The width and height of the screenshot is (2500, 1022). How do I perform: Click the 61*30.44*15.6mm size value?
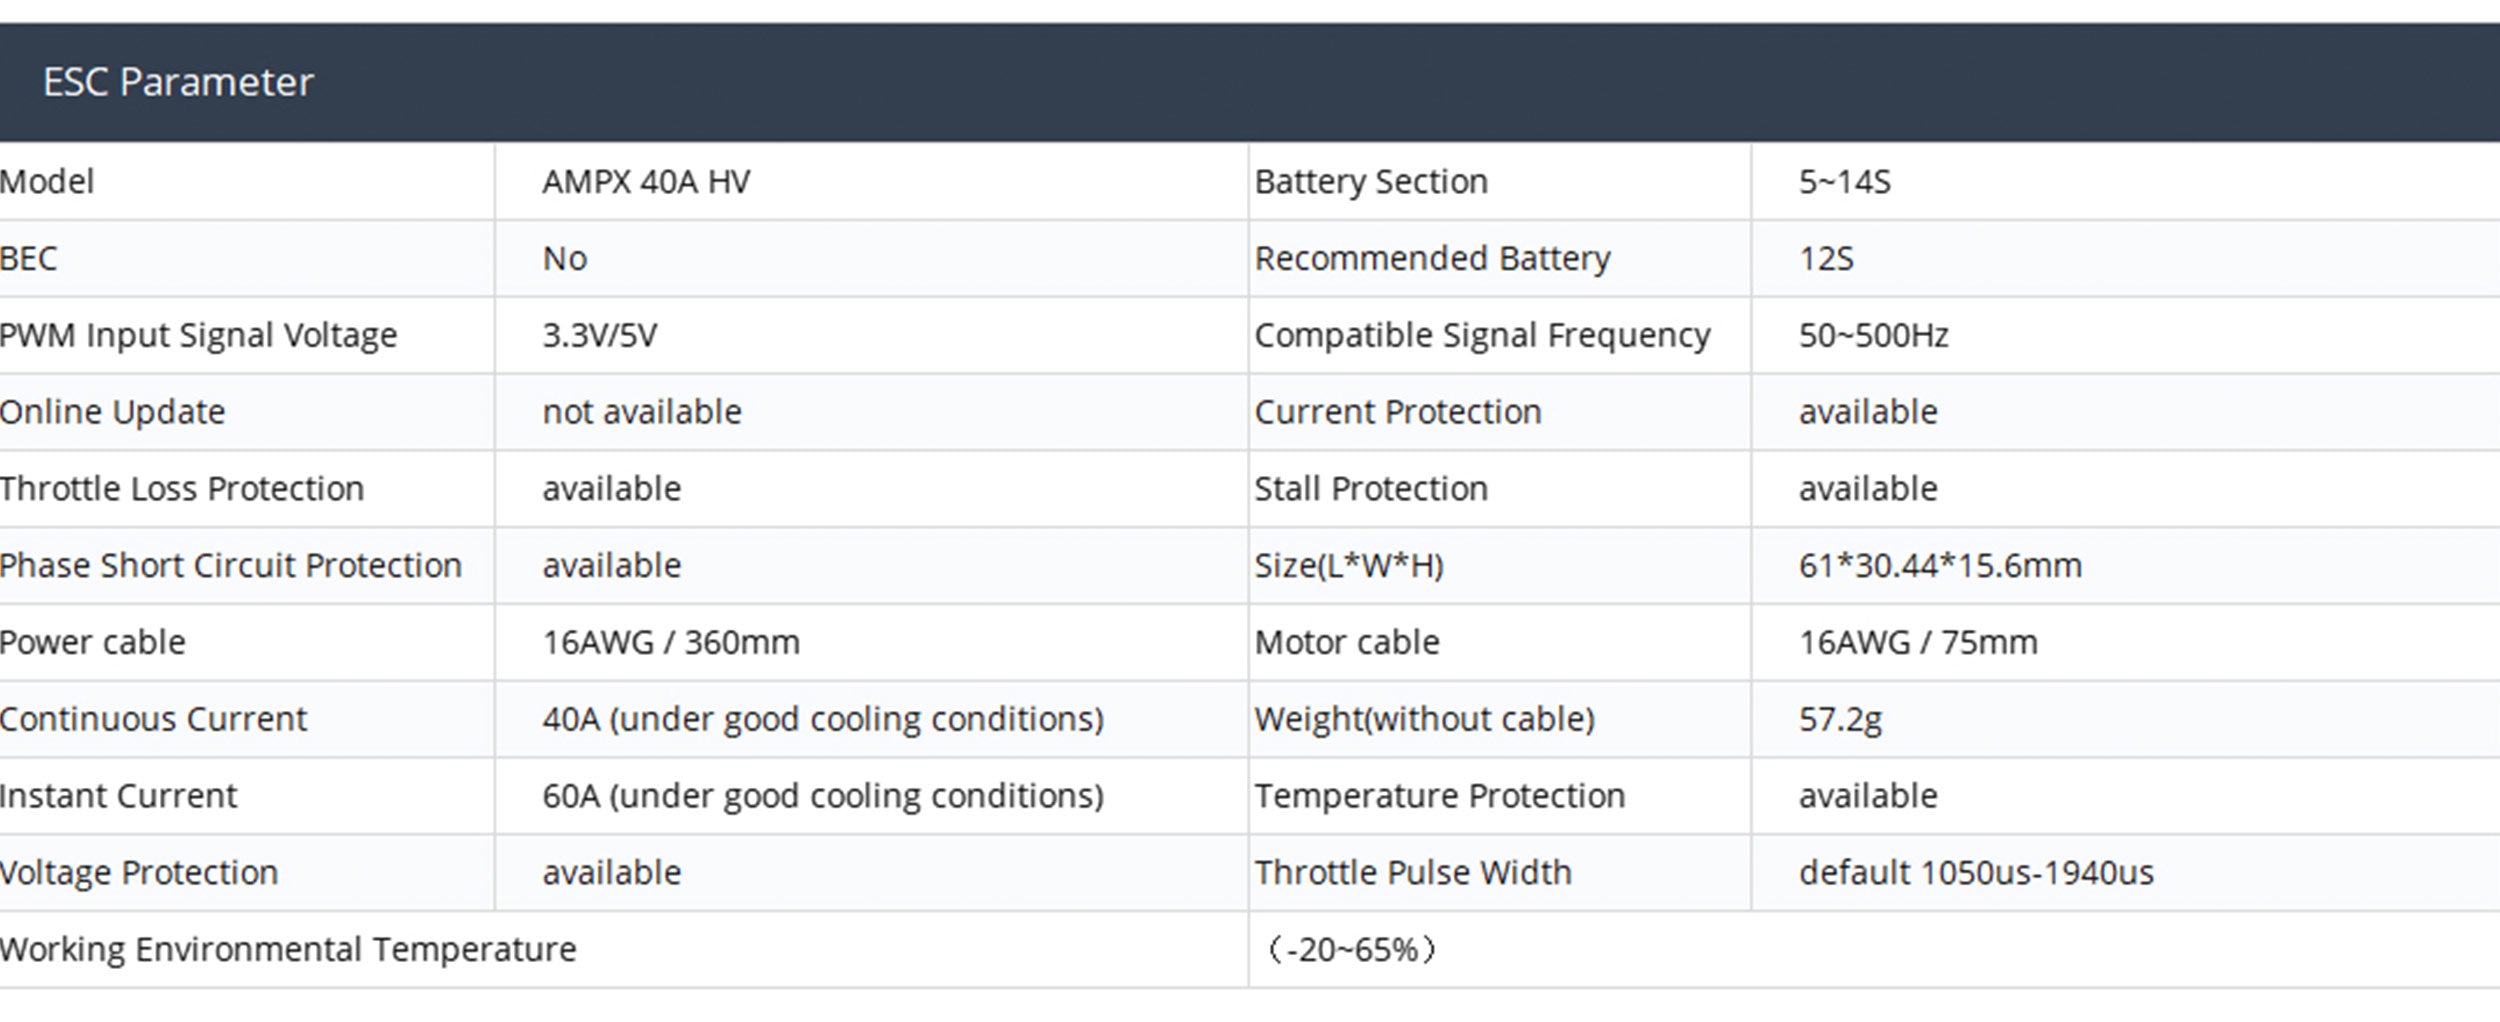click(x=1940, y=566)
